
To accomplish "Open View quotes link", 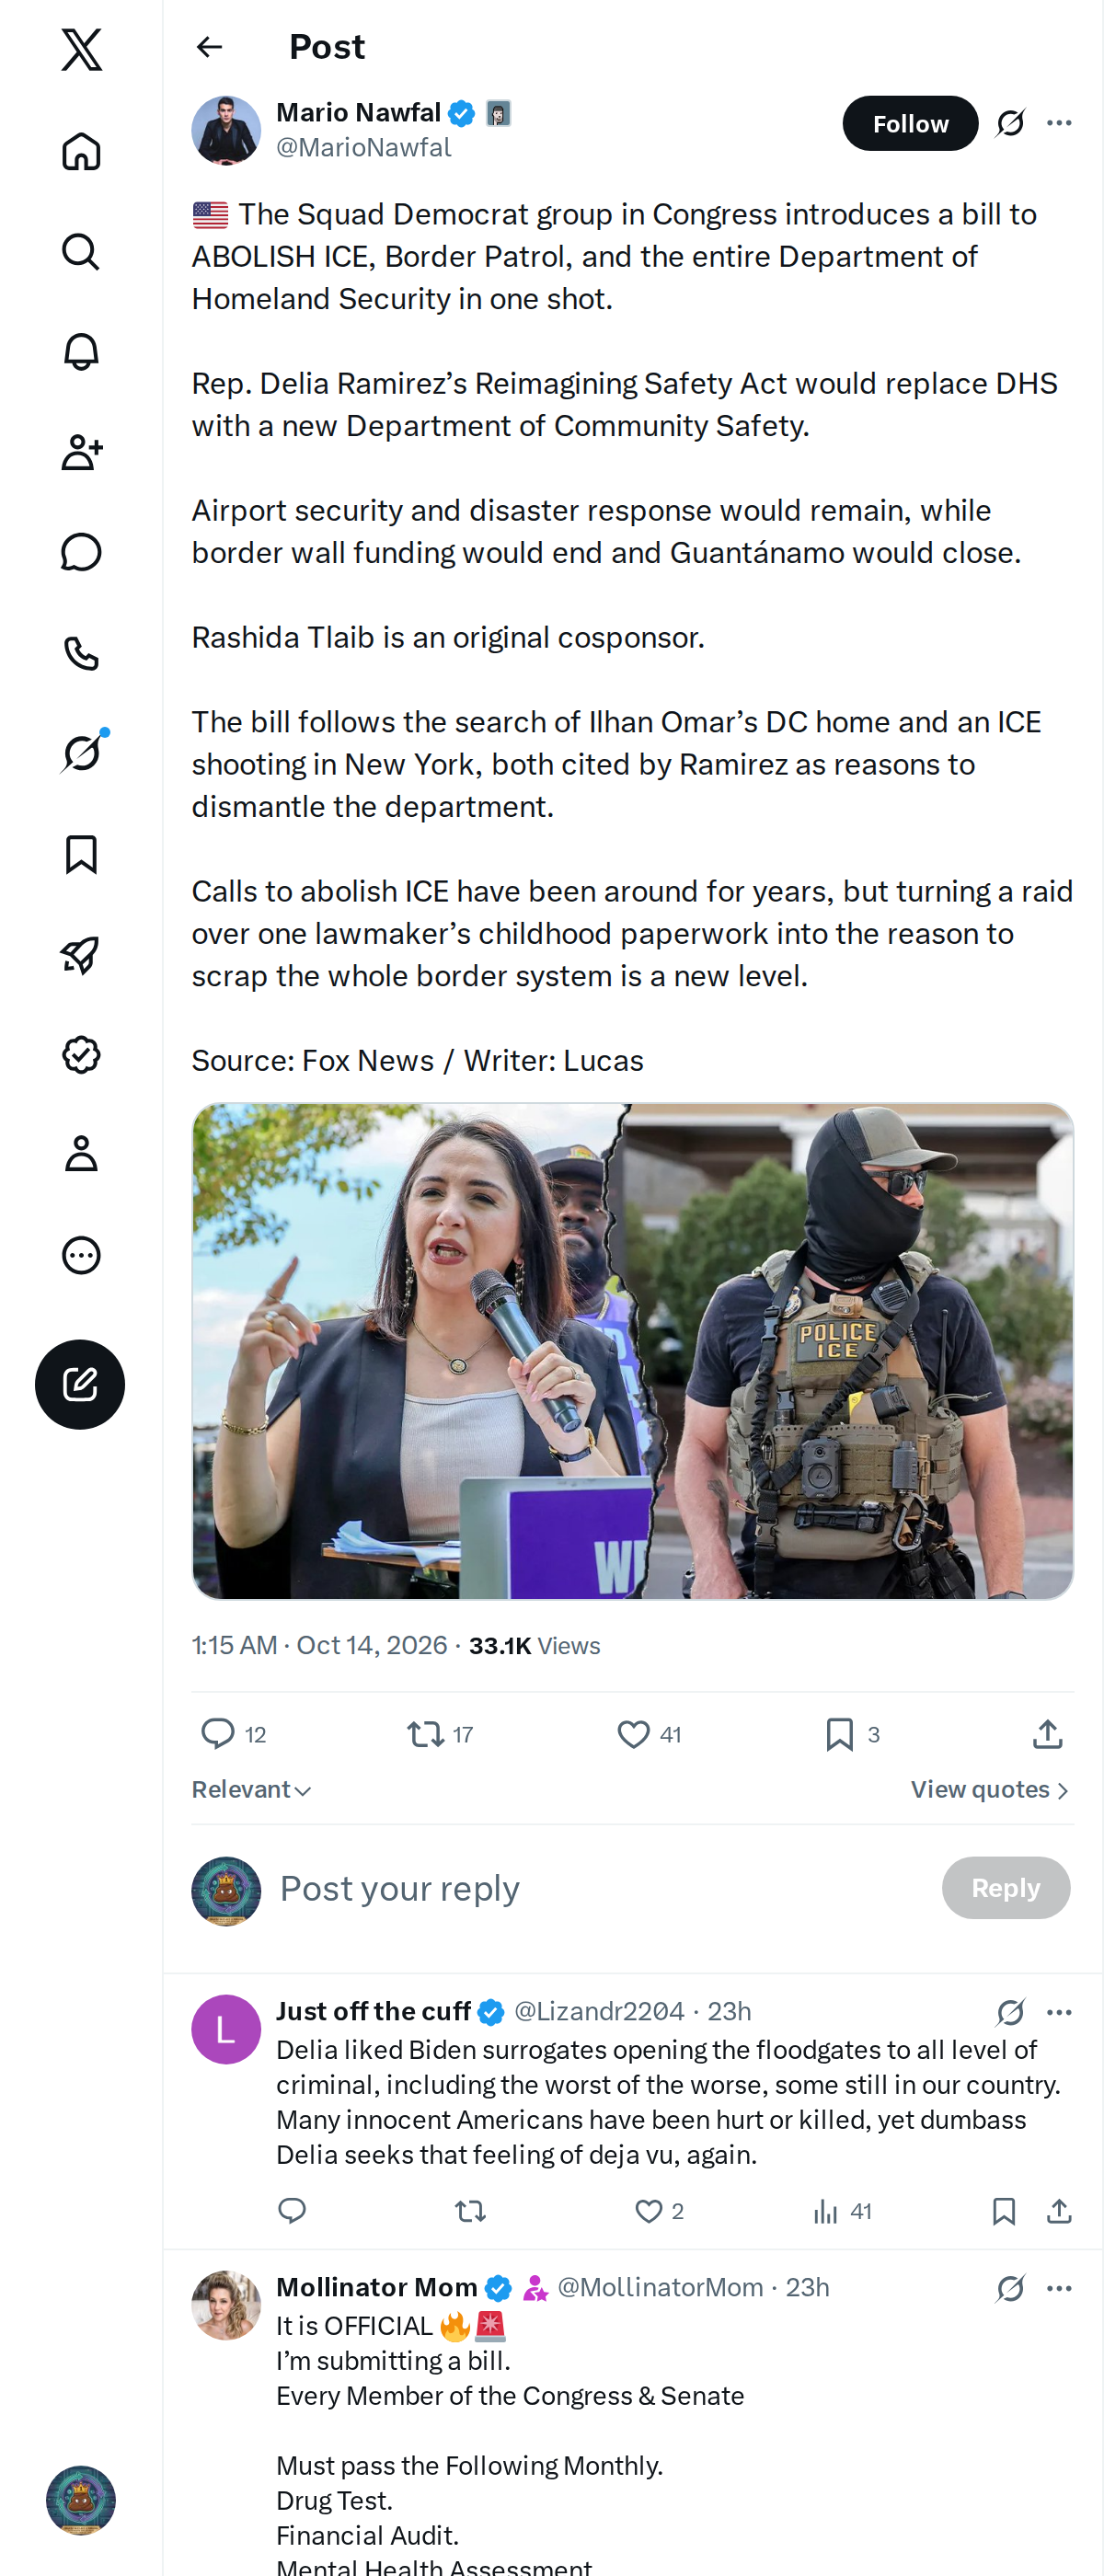I will (x=990, y=1789).
